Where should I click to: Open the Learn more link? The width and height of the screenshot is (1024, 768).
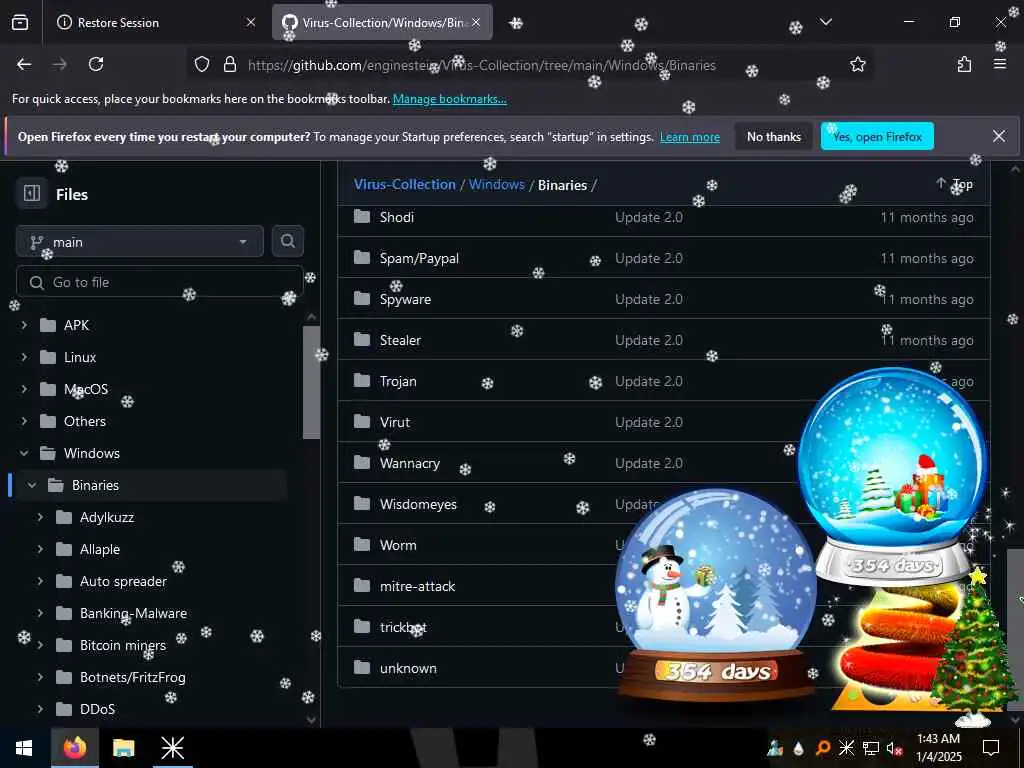pos(690,137)
